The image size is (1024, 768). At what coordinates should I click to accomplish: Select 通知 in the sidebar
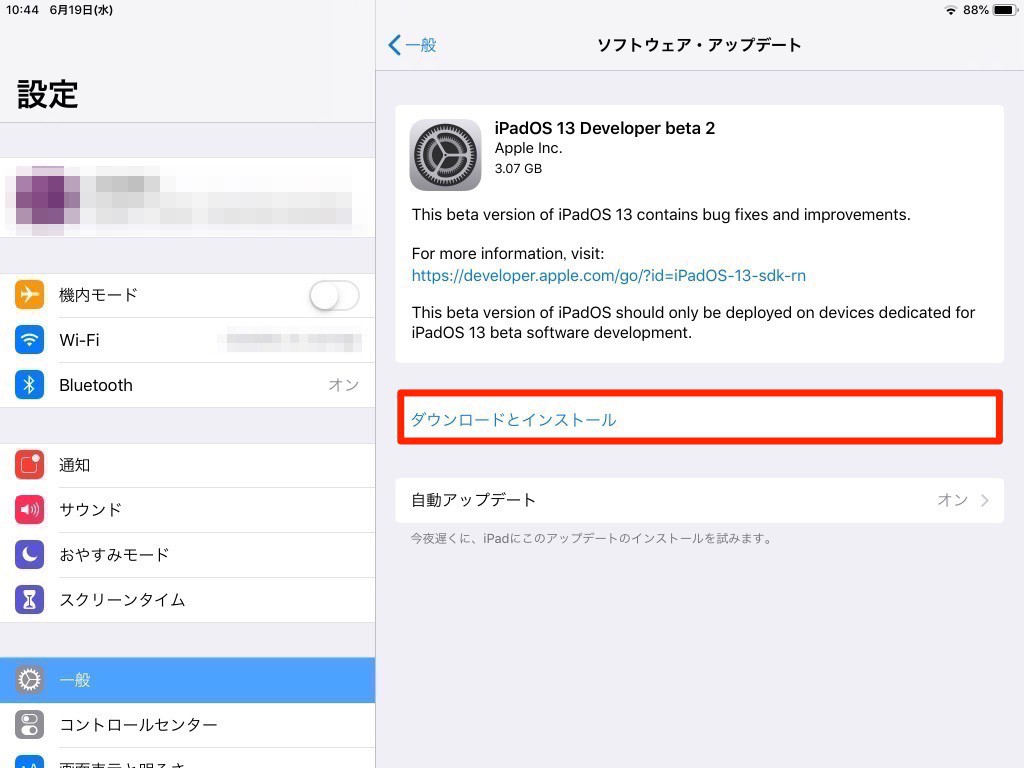(187, 465)
